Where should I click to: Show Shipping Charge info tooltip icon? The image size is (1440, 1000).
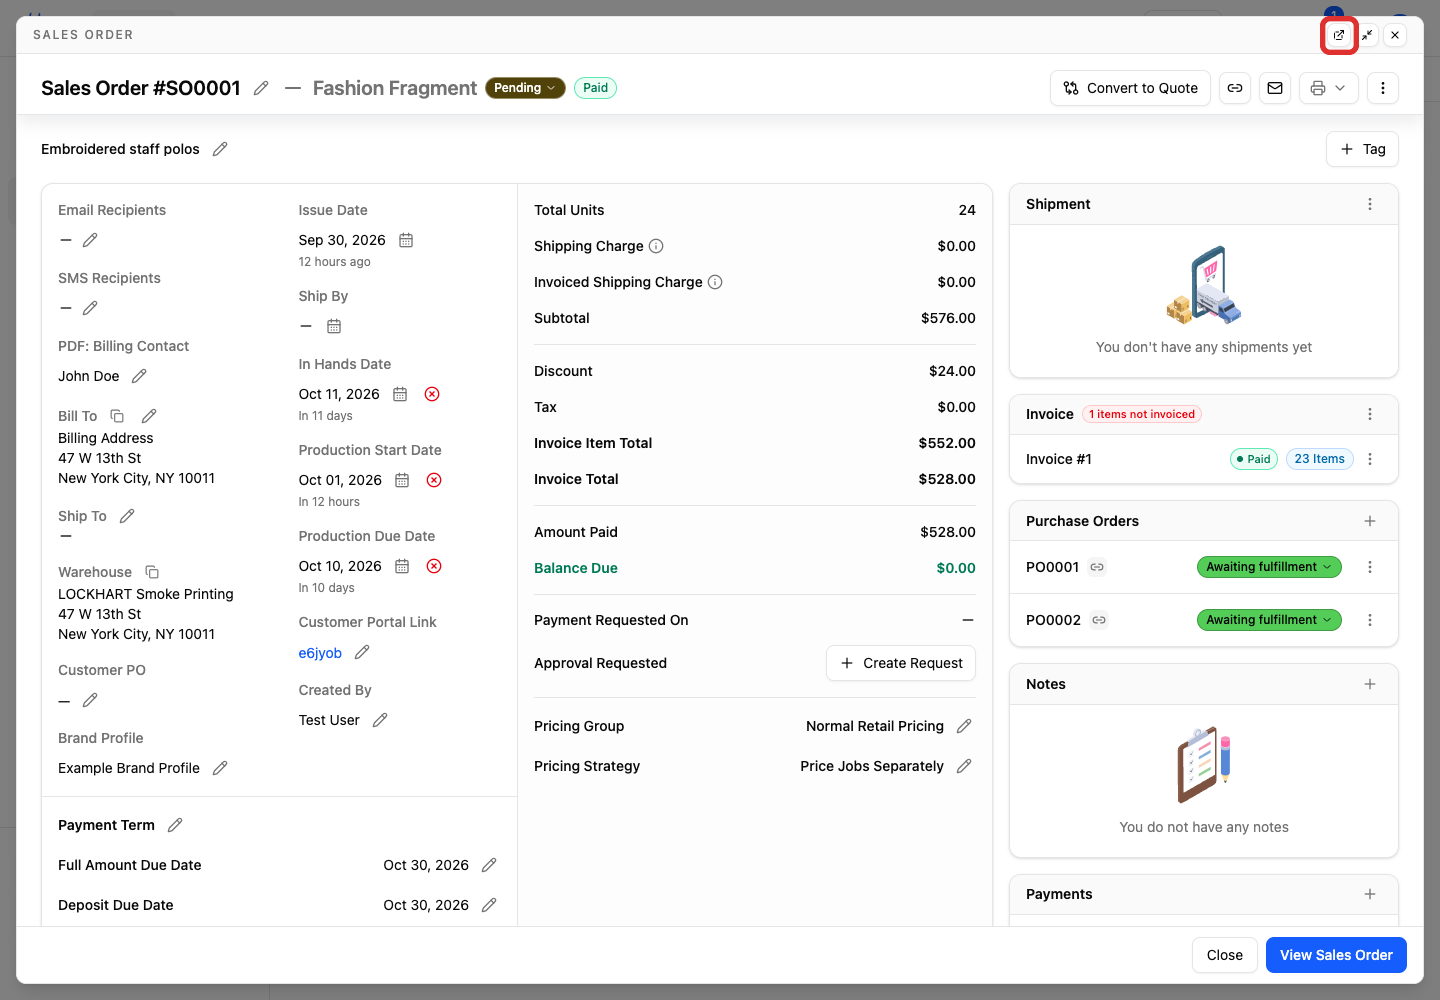(656, 246)
